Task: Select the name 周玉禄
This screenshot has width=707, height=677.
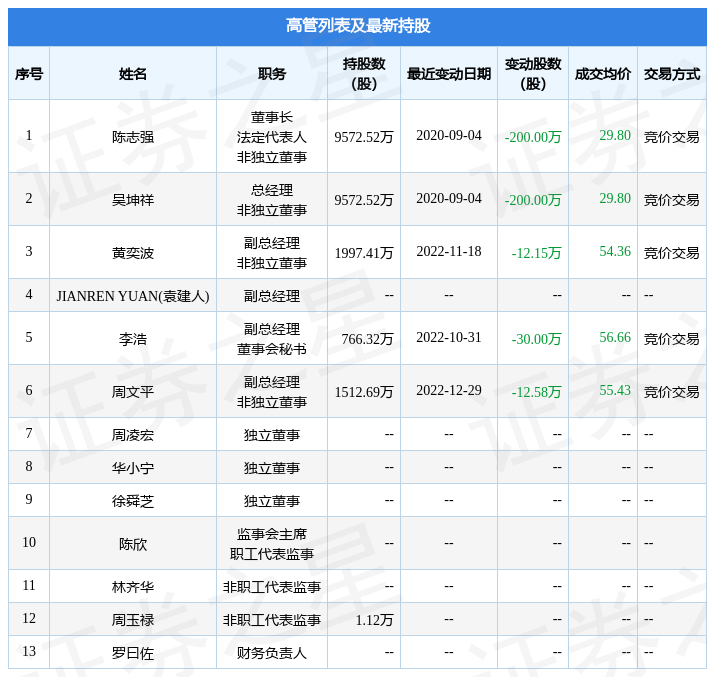Action: click(133, 620)
